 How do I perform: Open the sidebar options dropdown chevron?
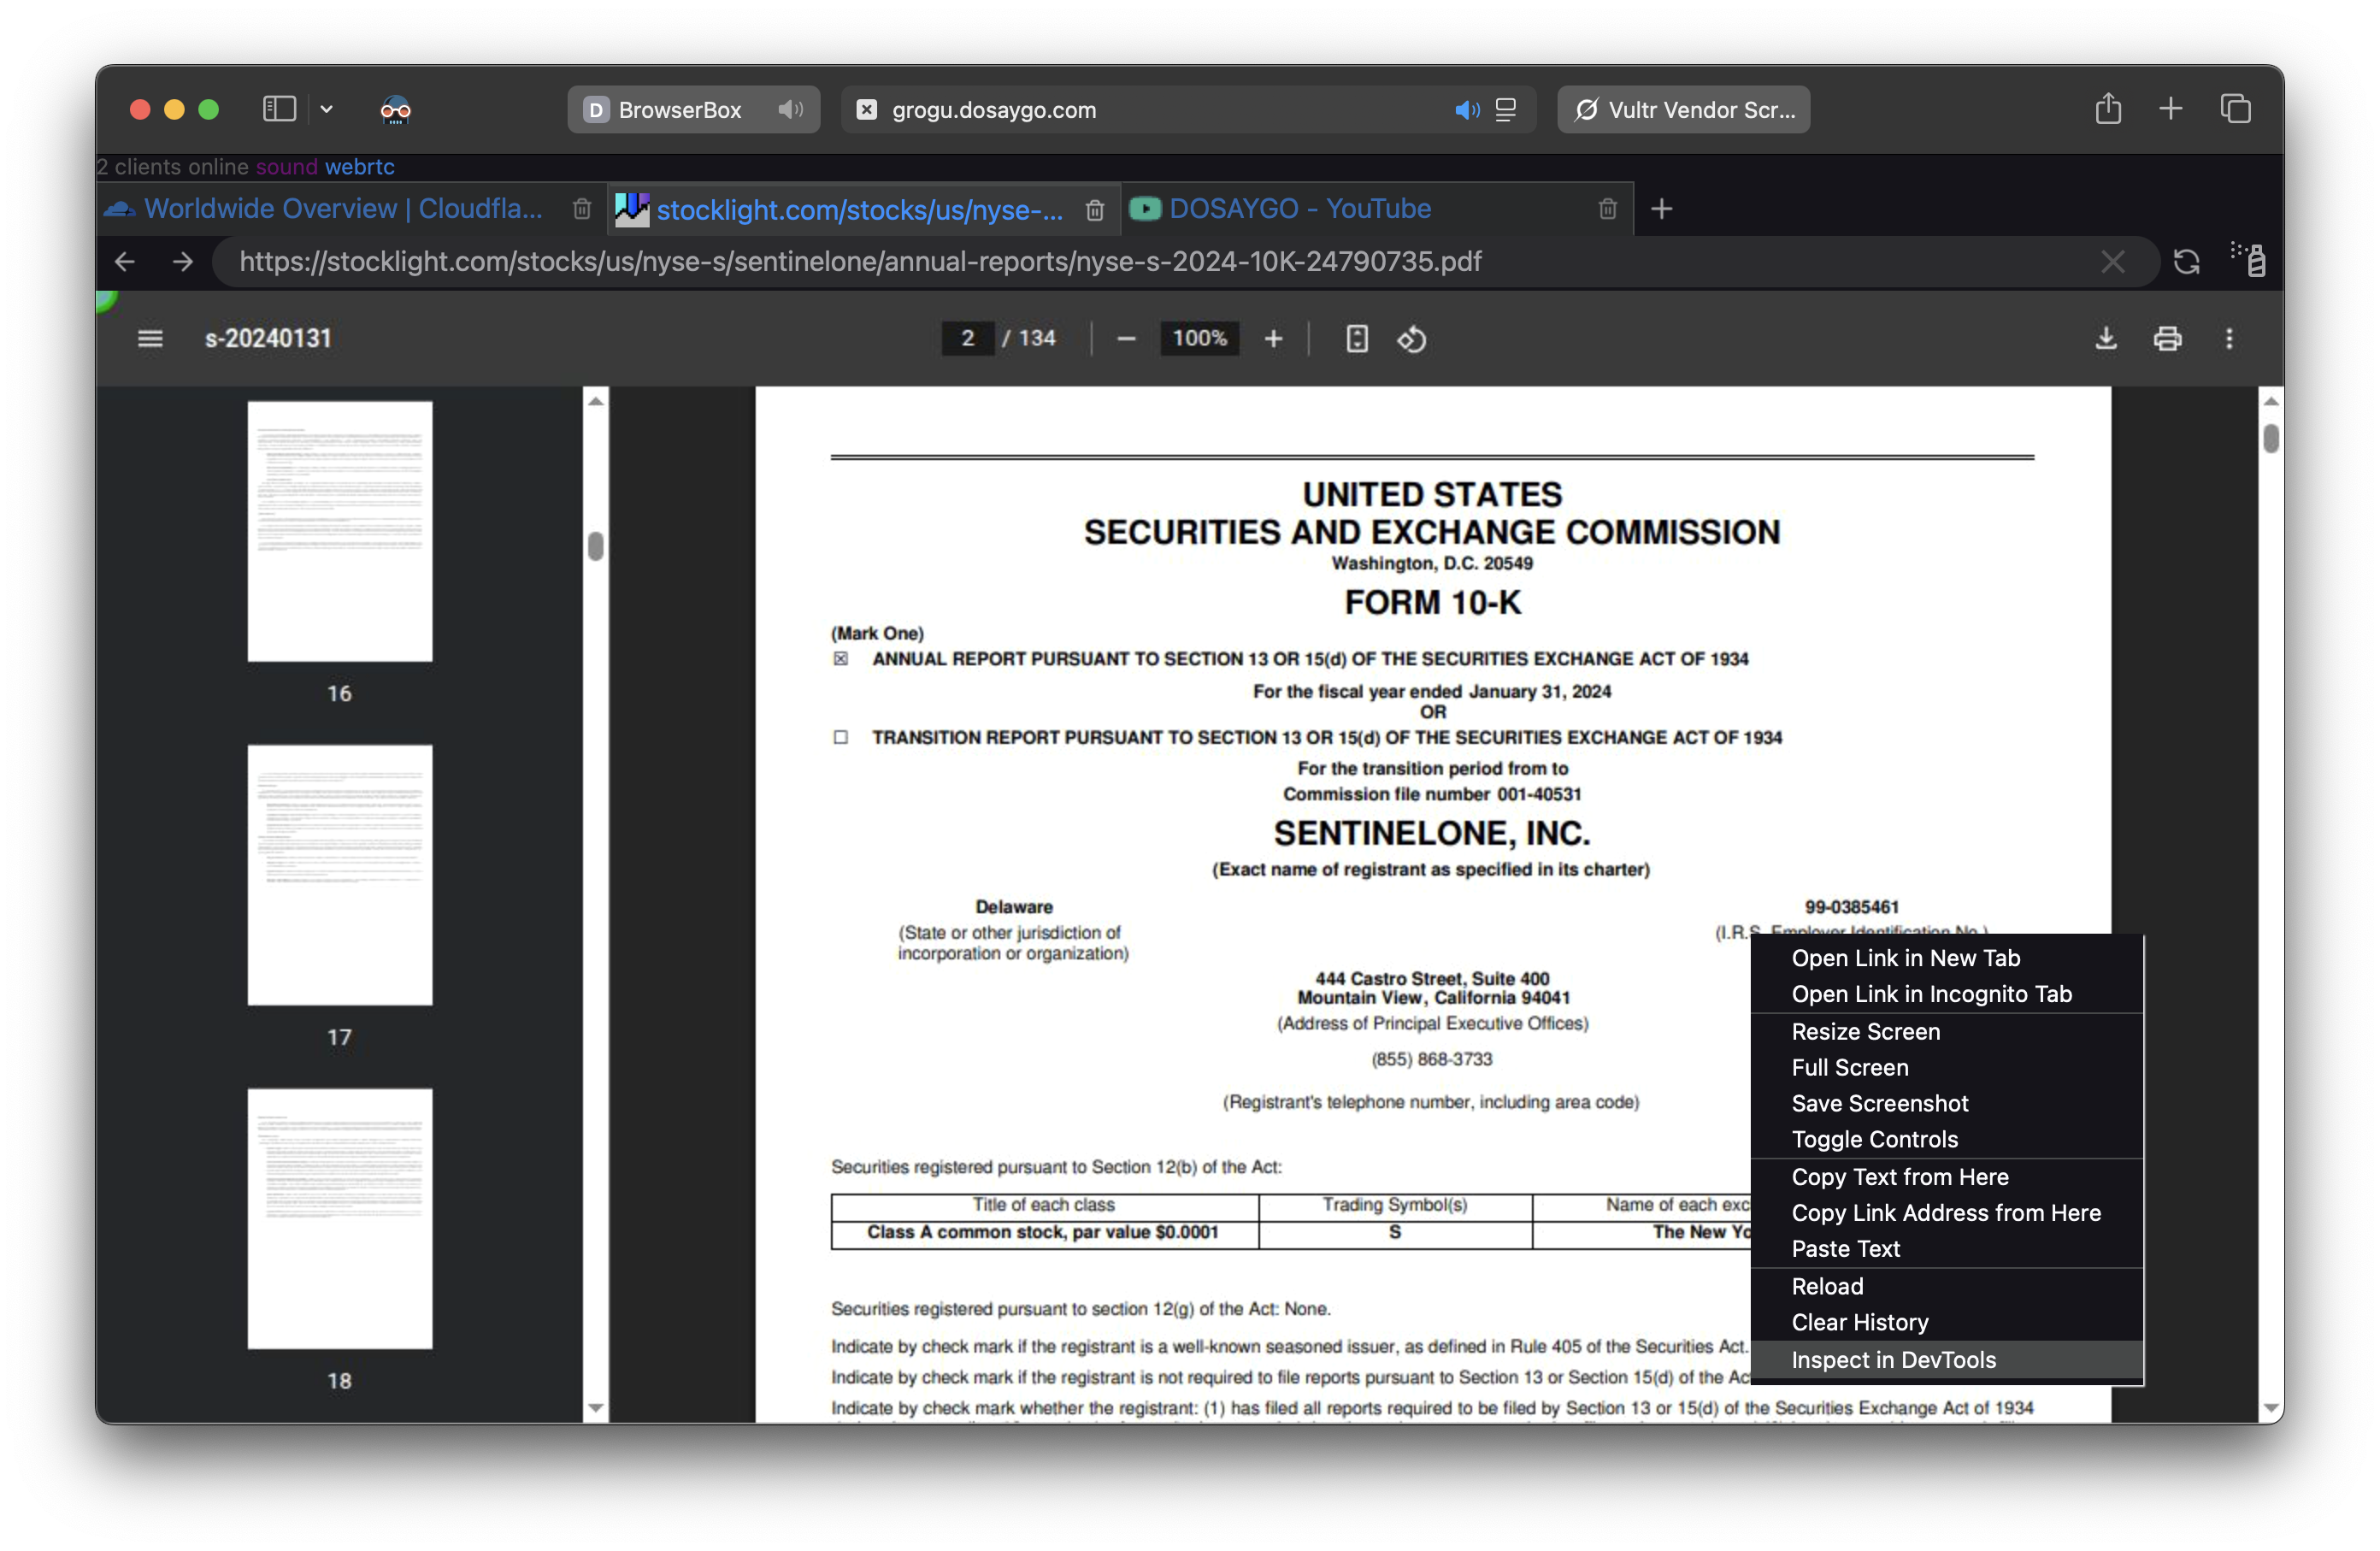pyautogui.click(x=326, y=109)
